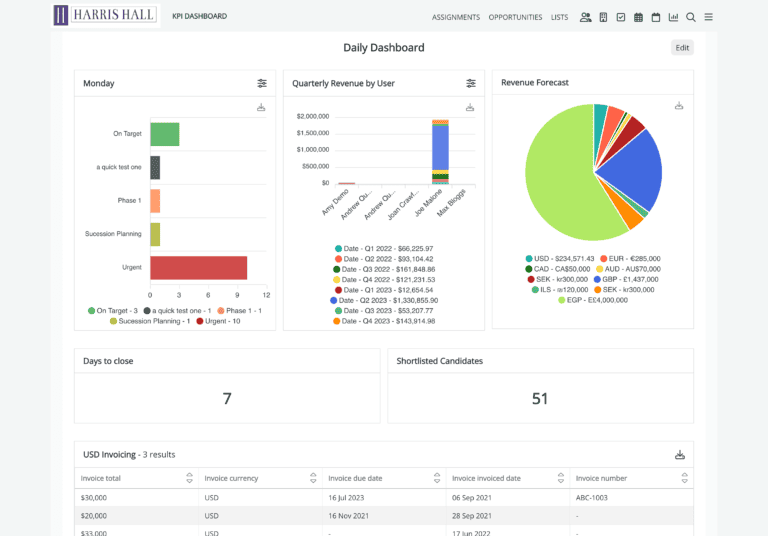Sort by Invoice due date column arrows
The width and height of the screenshot is (768, 536).
(437, 478)
